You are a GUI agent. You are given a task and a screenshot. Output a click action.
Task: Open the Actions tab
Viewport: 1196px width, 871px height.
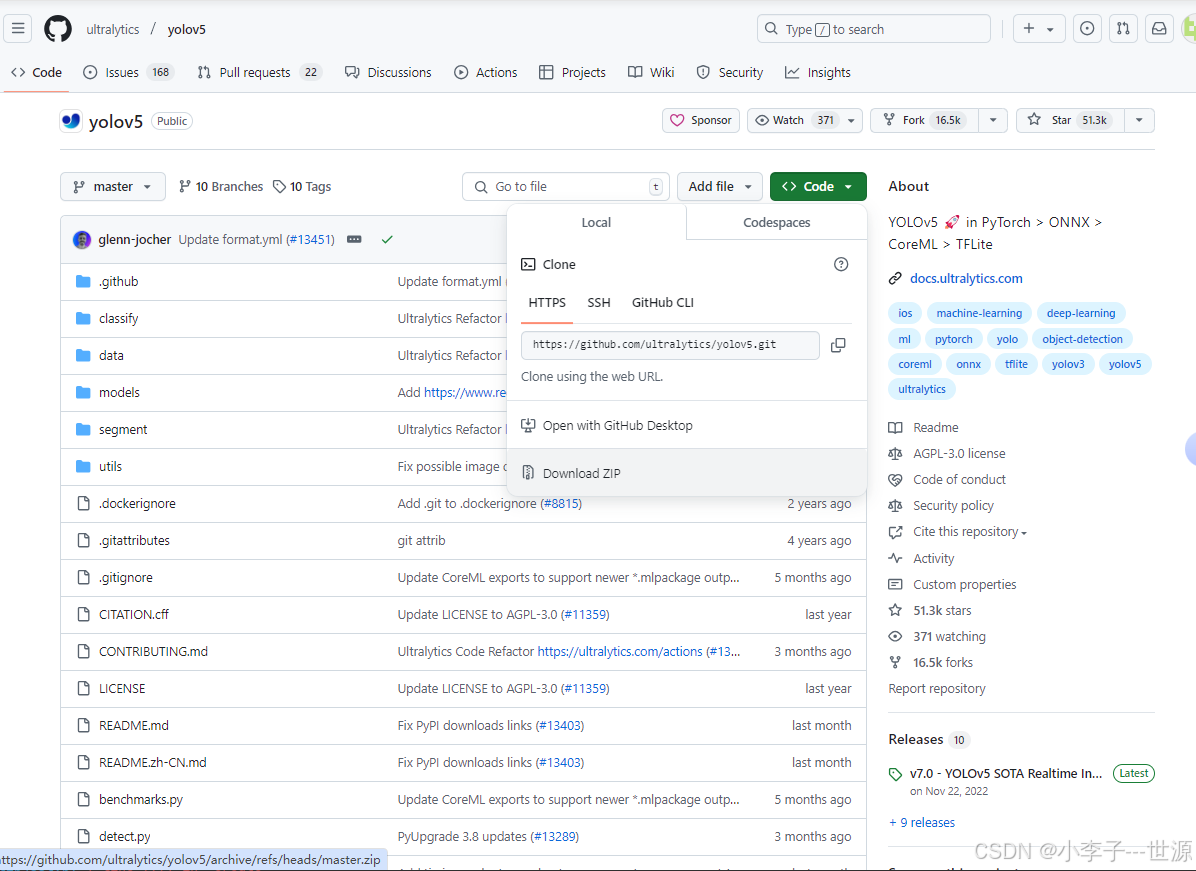[485, 72]
